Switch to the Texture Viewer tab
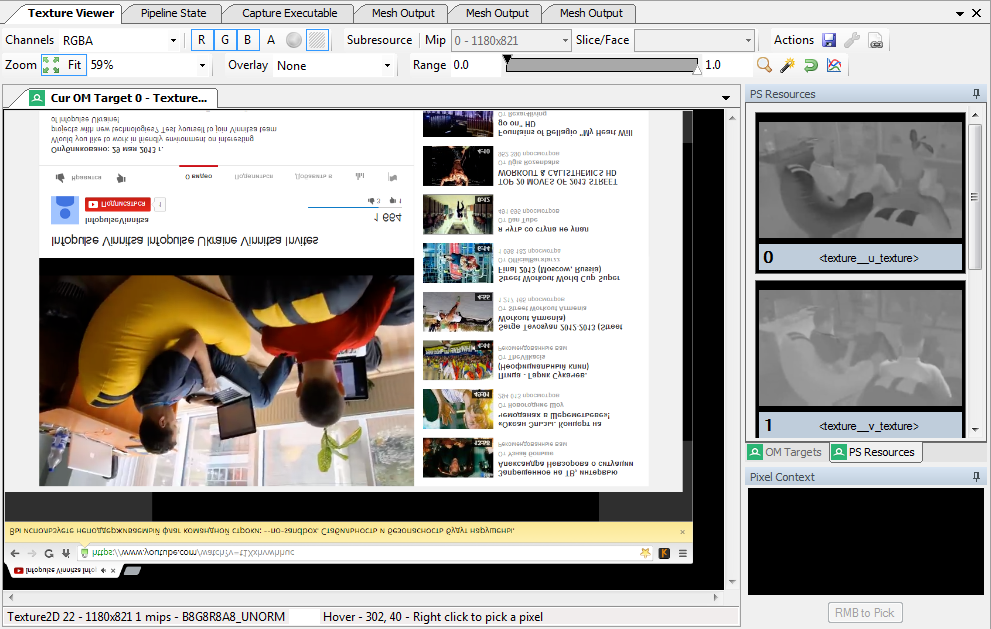Image resolution: width=991 pixels, height=629 pixels. tap(71, 13)
